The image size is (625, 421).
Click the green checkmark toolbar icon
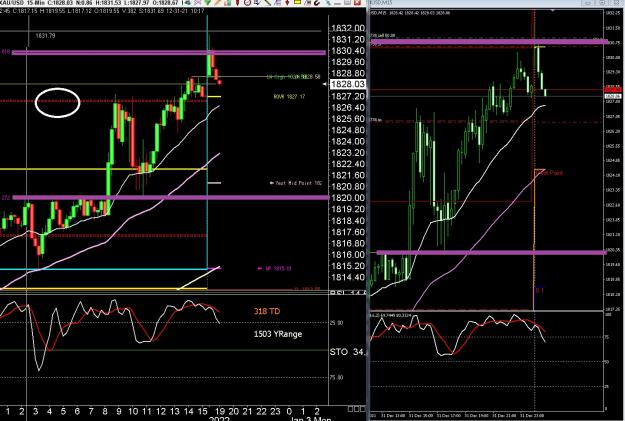coord(207,2)
